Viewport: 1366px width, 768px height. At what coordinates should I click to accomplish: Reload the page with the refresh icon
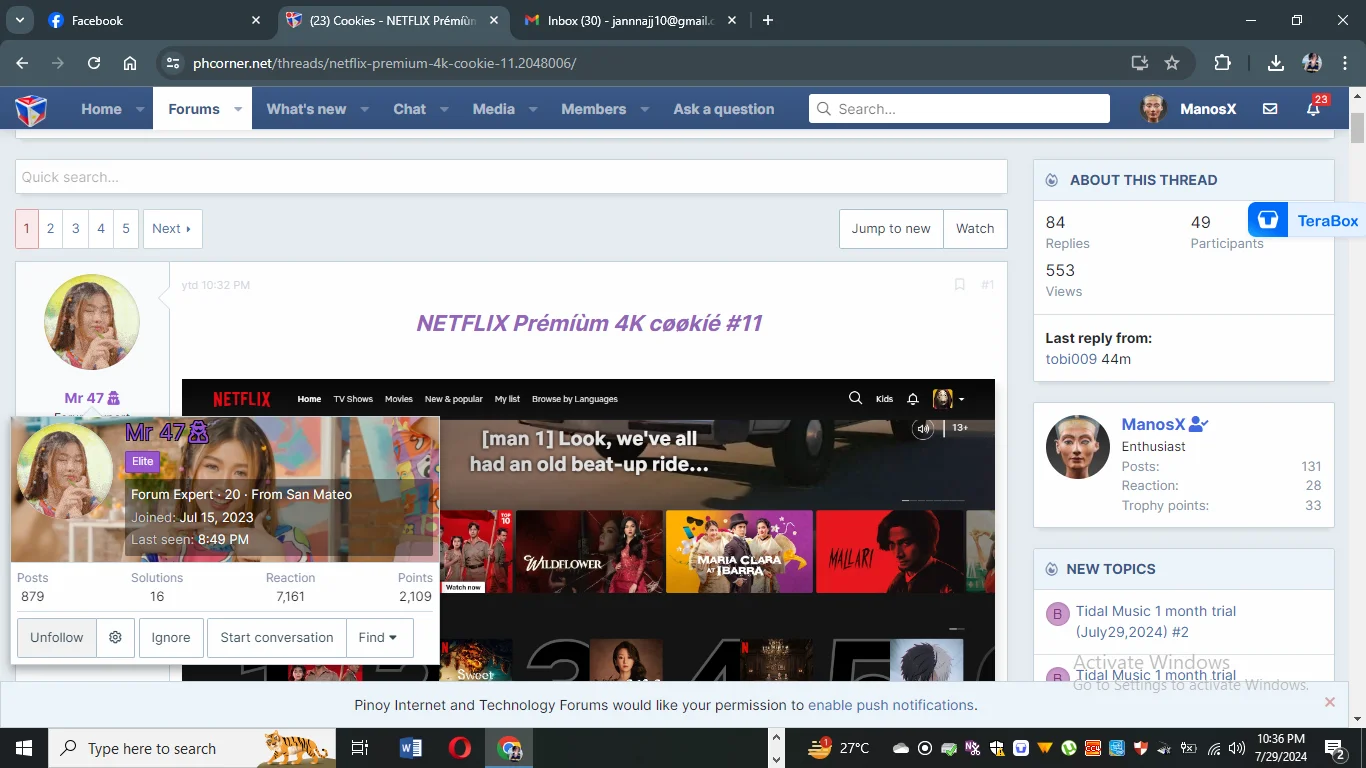click(94, 63)
